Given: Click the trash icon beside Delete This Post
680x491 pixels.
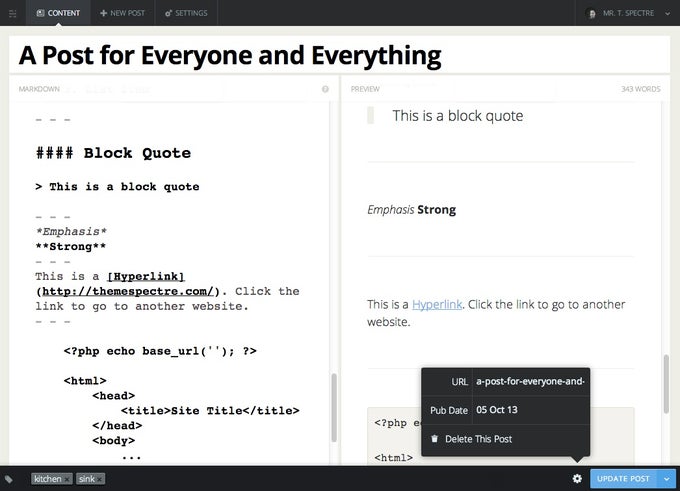Looking at the screenshot, I should 434,439.
